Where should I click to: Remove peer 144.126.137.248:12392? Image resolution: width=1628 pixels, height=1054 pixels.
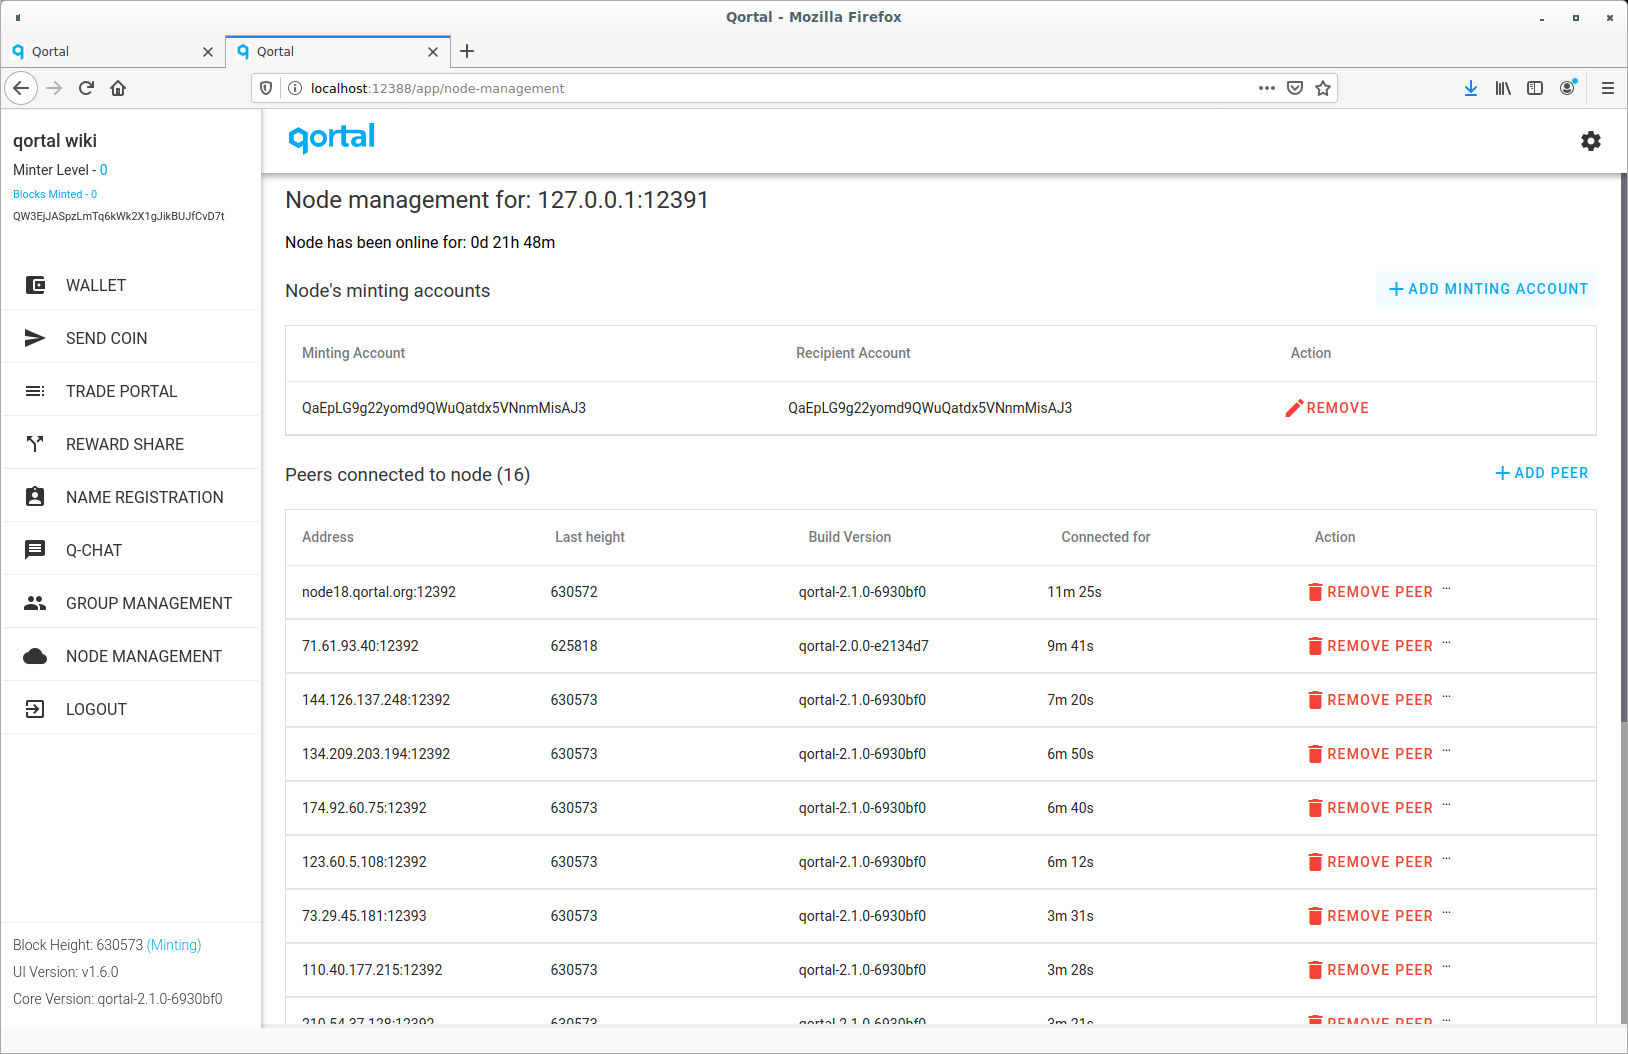1370,700
